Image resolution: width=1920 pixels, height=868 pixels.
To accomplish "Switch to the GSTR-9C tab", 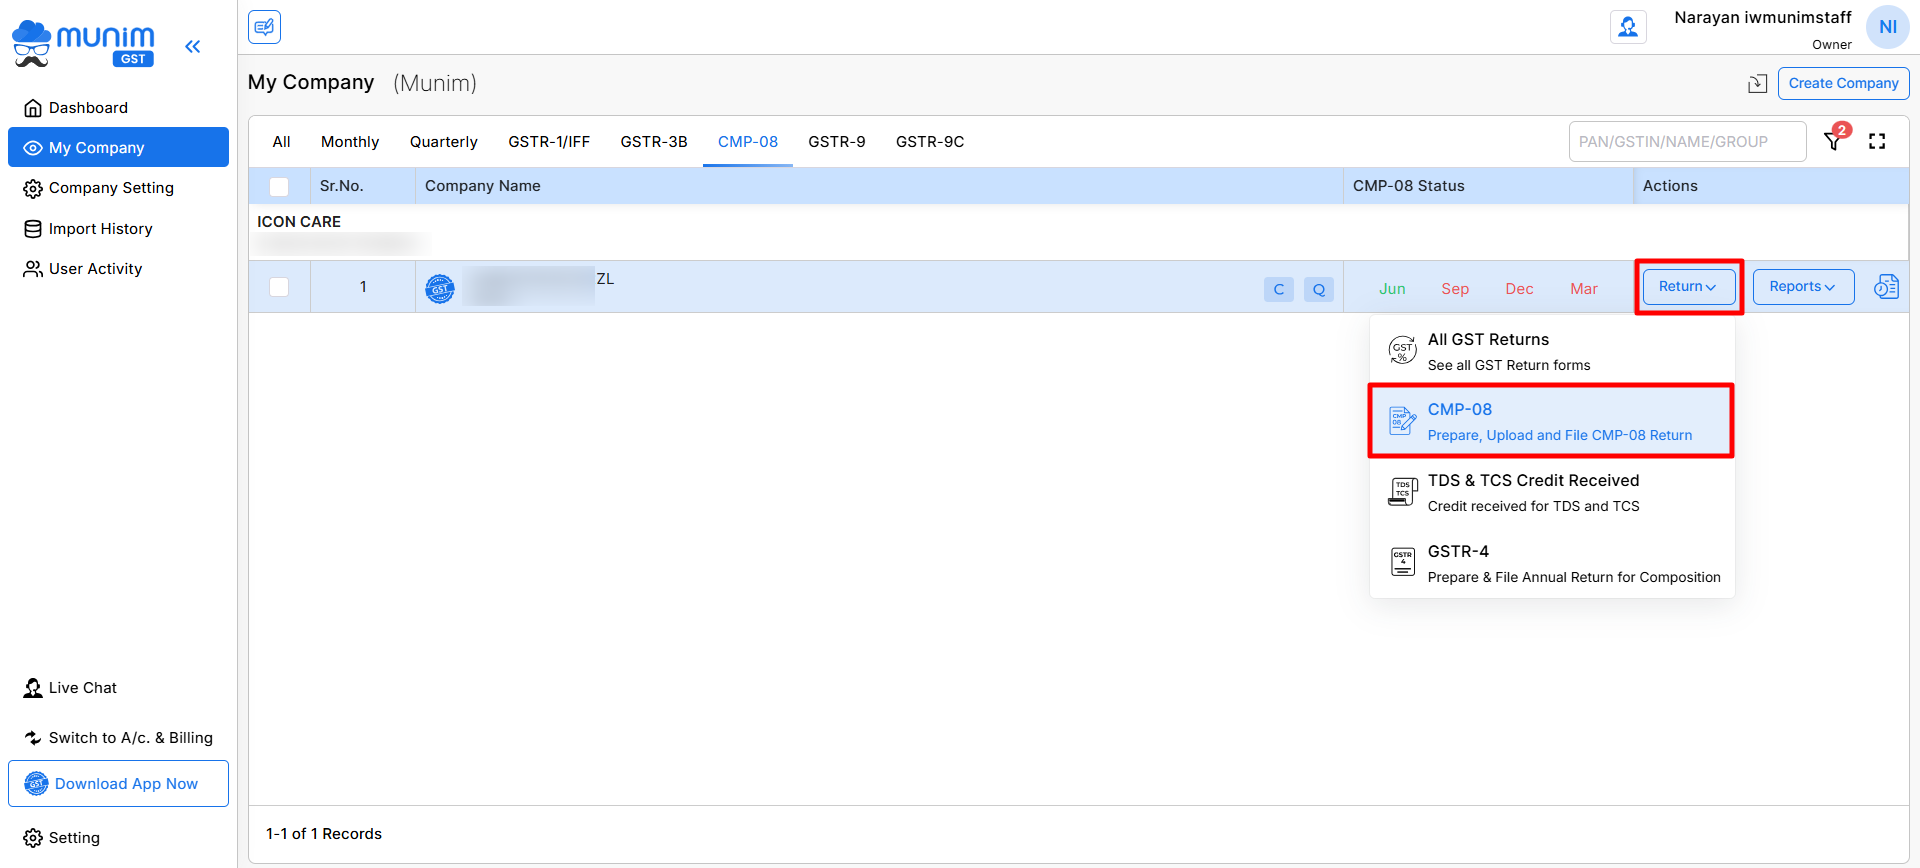I will coord(930,142).
